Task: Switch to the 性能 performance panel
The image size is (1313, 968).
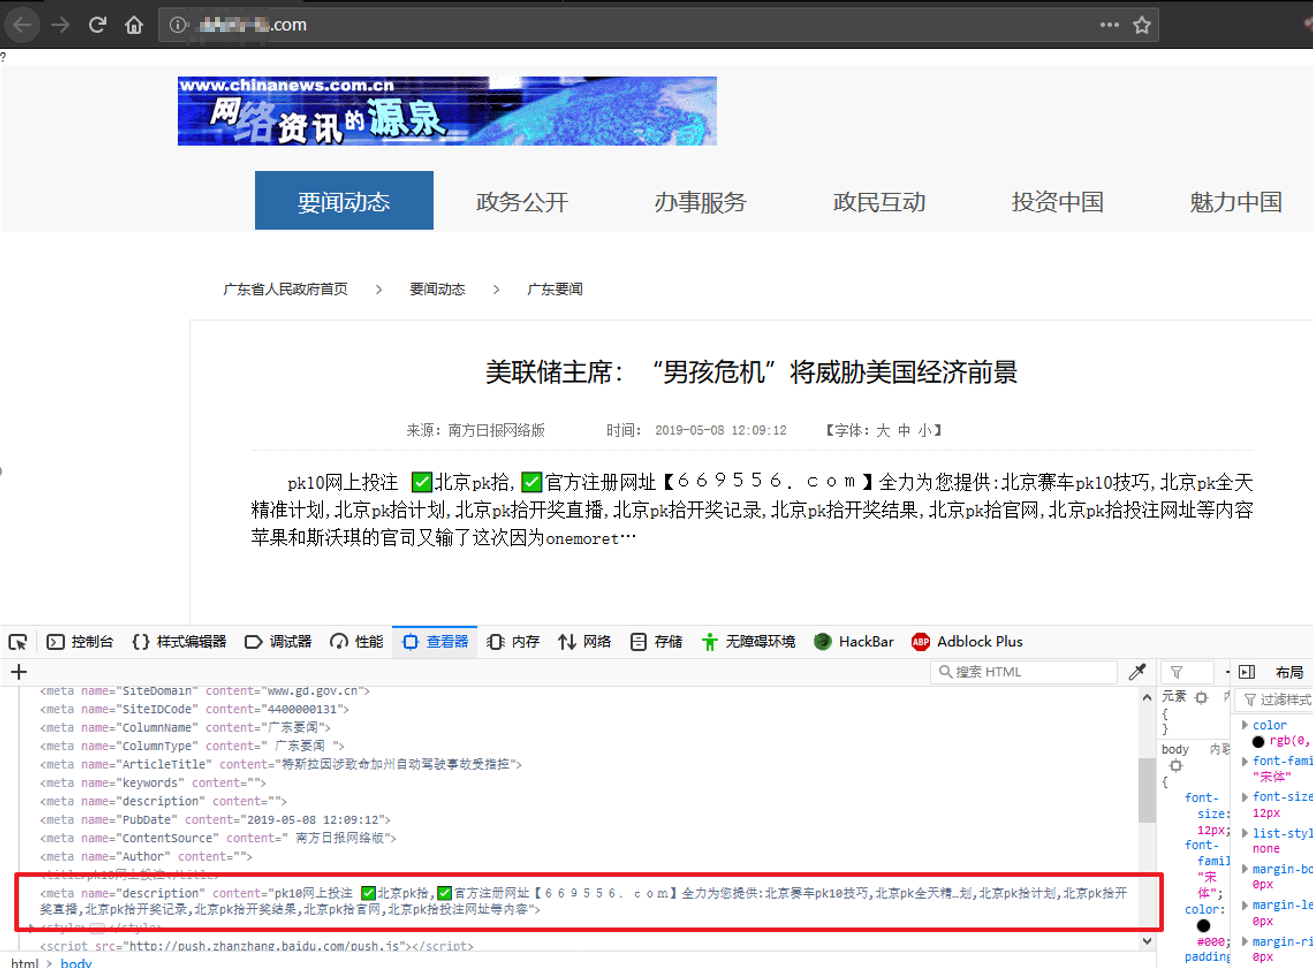Action: click(x=357, y=642)
